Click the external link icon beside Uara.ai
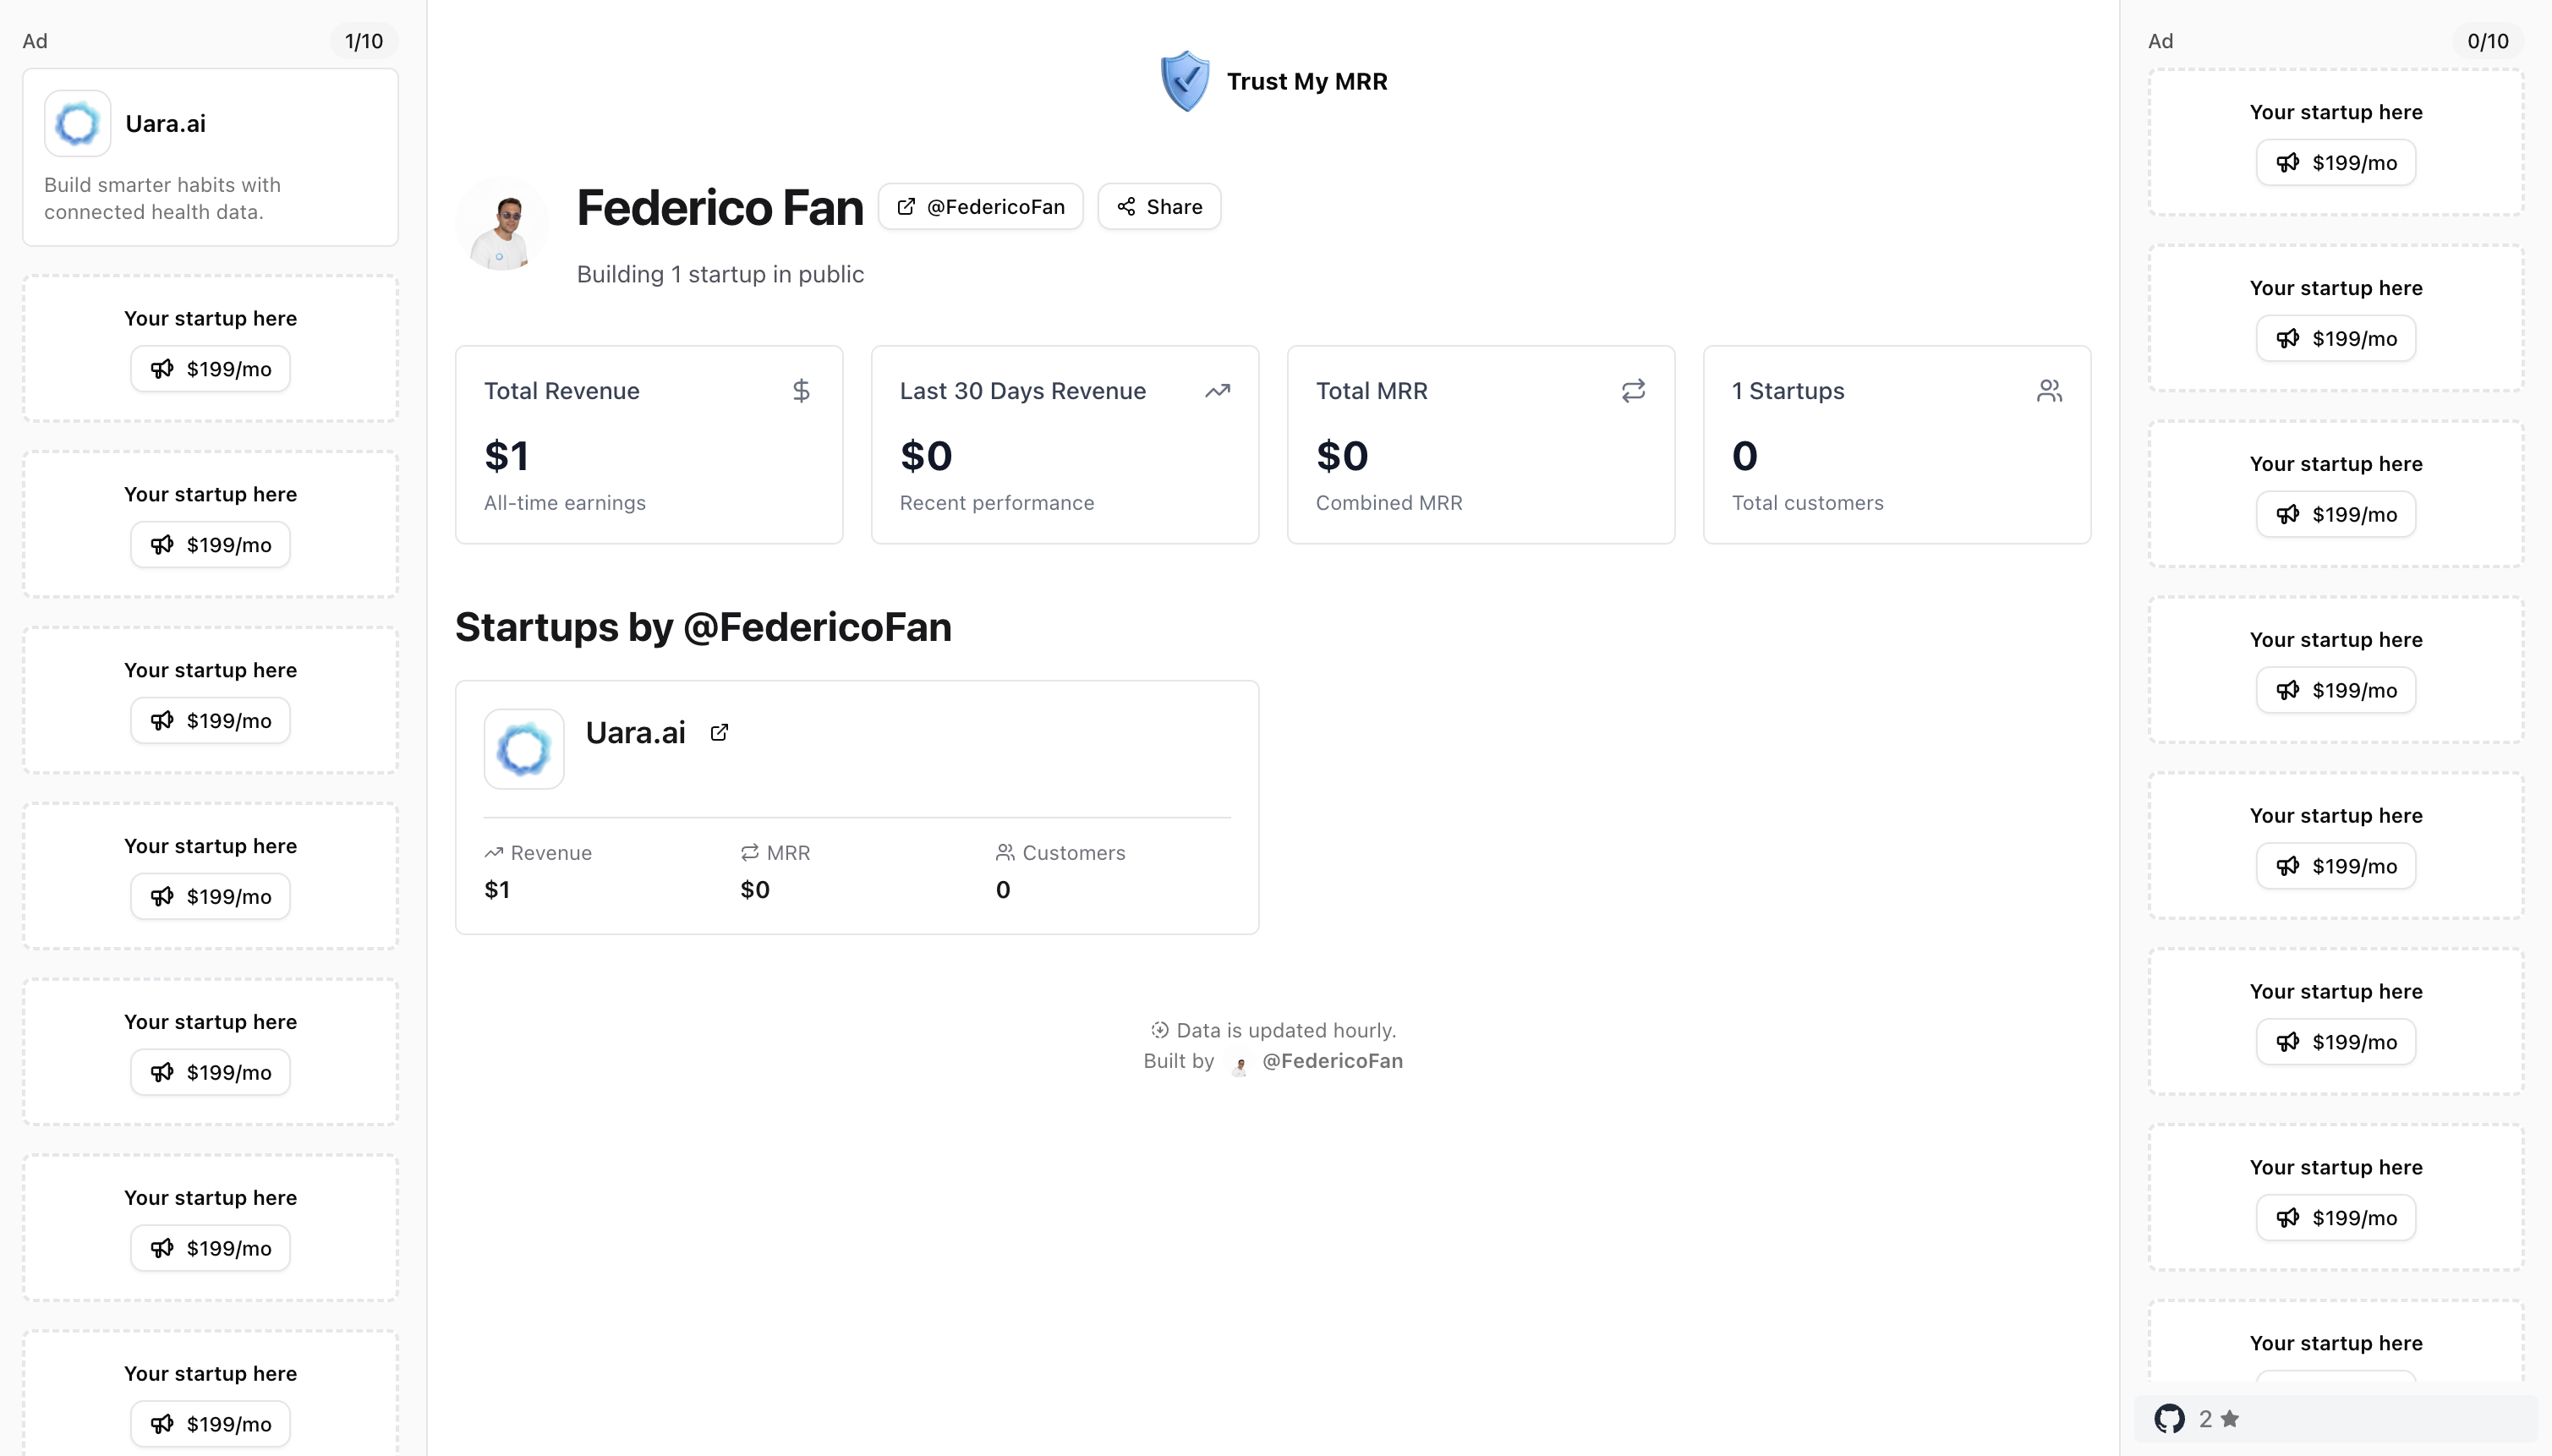Viewport: 2552px width, 1456px height. click(719, 733)
